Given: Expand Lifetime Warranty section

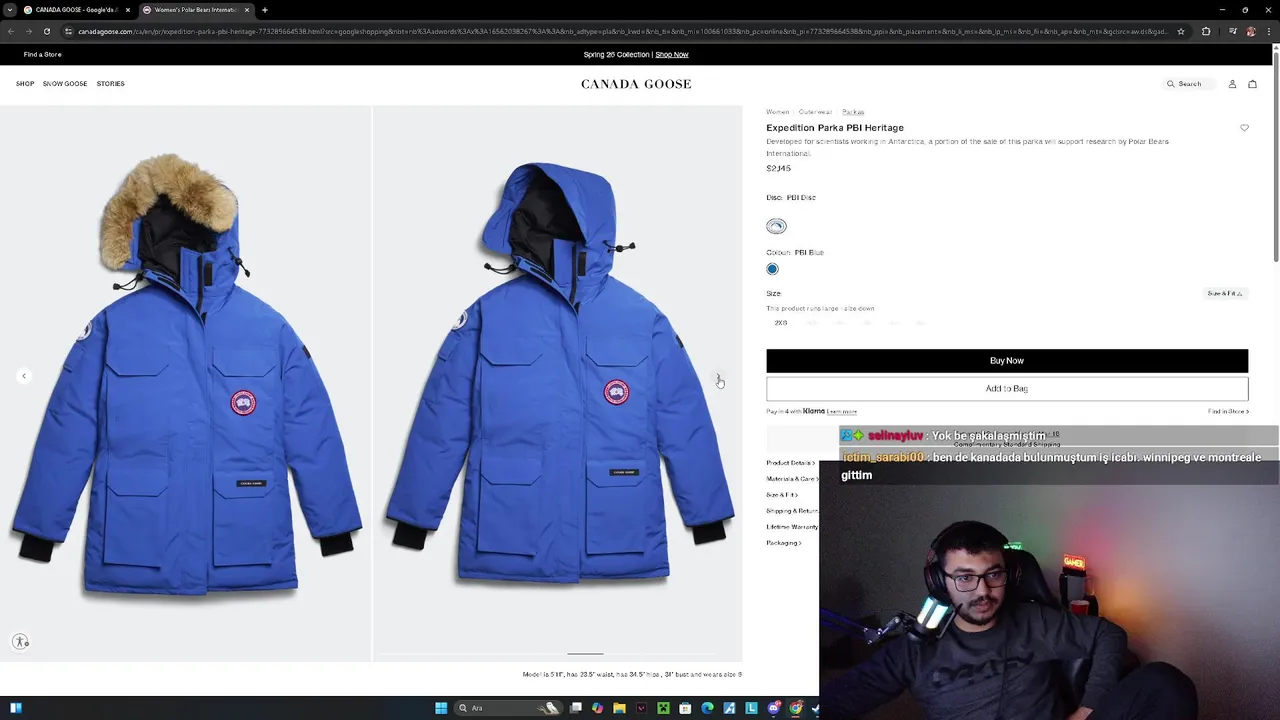Looking at the screenshot, I should click(x=792, y=527).
